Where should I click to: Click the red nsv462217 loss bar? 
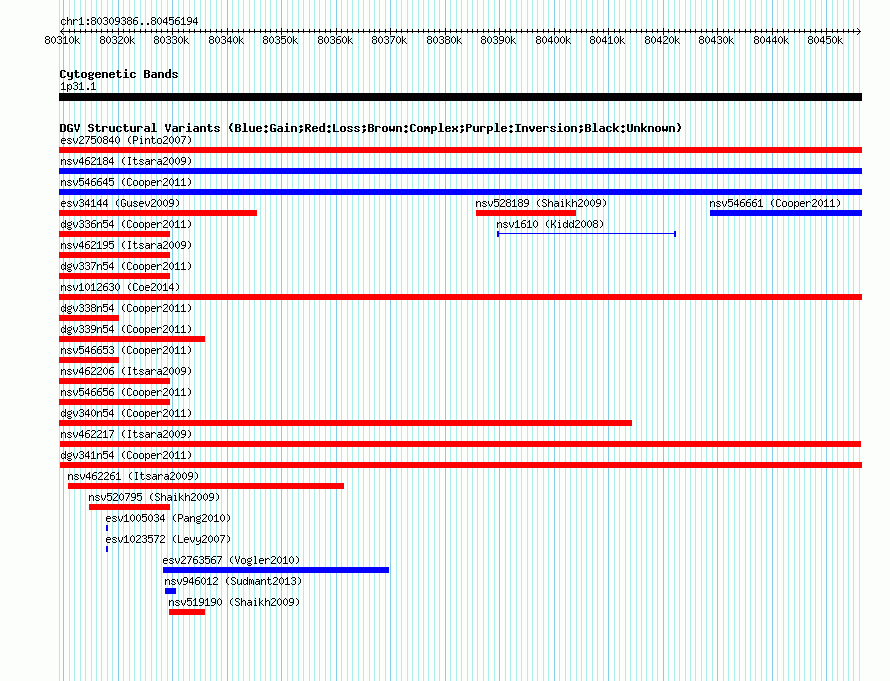(x=460, y=444)
